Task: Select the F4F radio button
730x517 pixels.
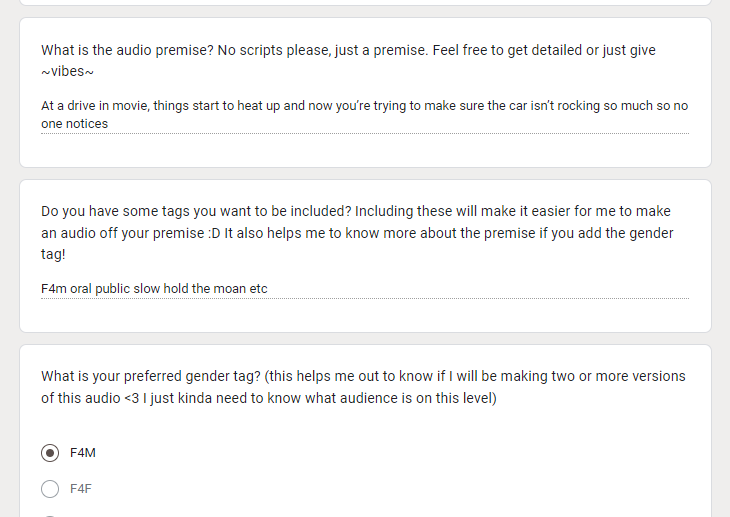Action: [x=50, y=489]
